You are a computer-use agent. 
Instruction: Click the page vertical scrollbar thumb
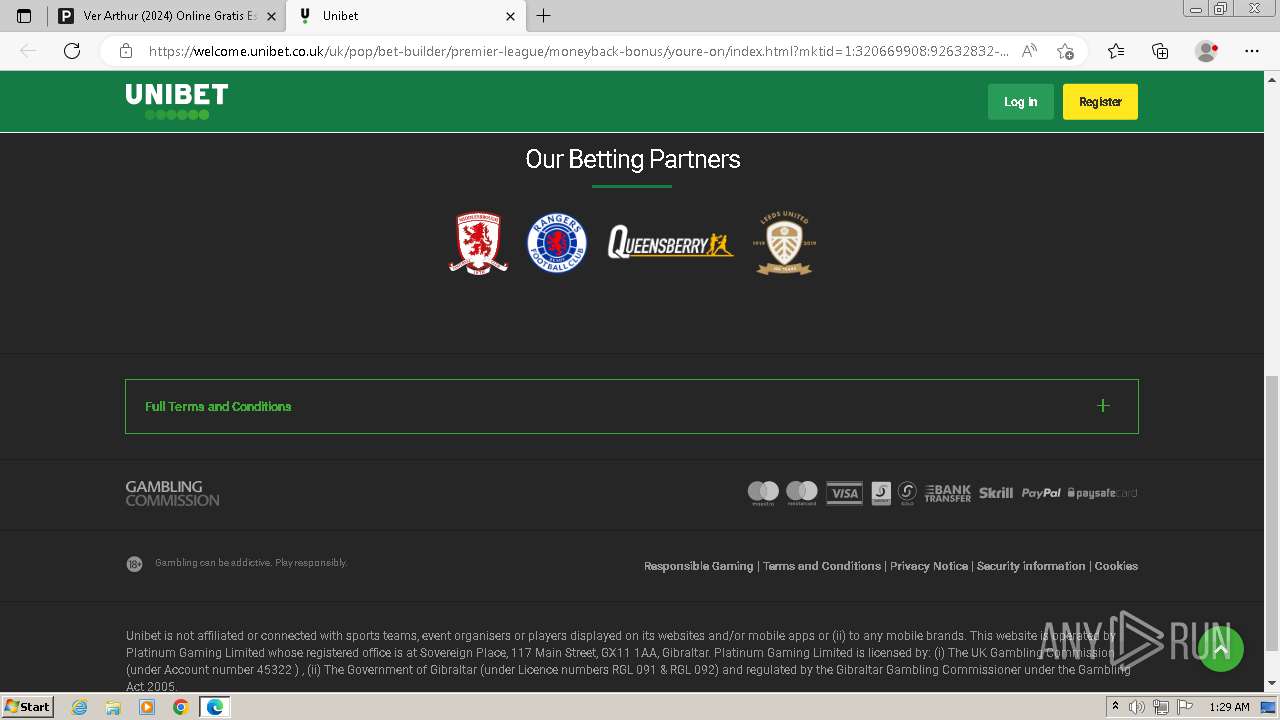[x=1272, y=513]
